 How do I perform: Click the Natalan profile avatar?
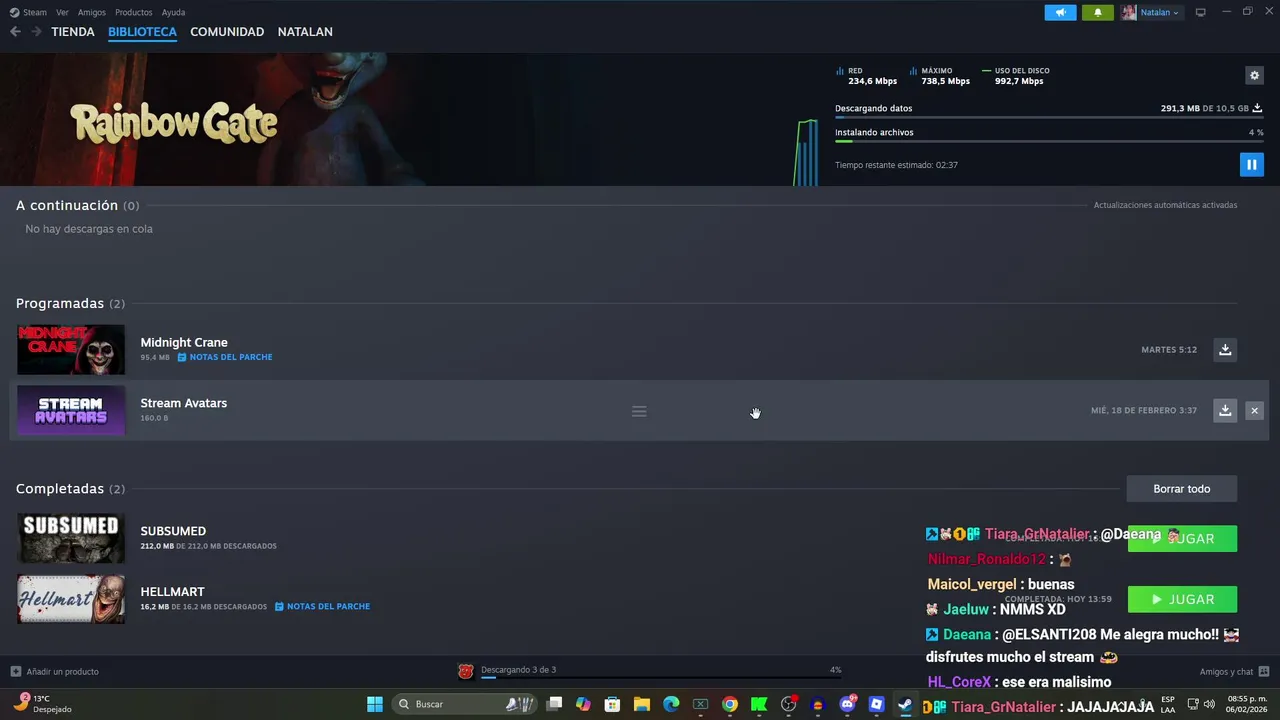pos(1129,12)
